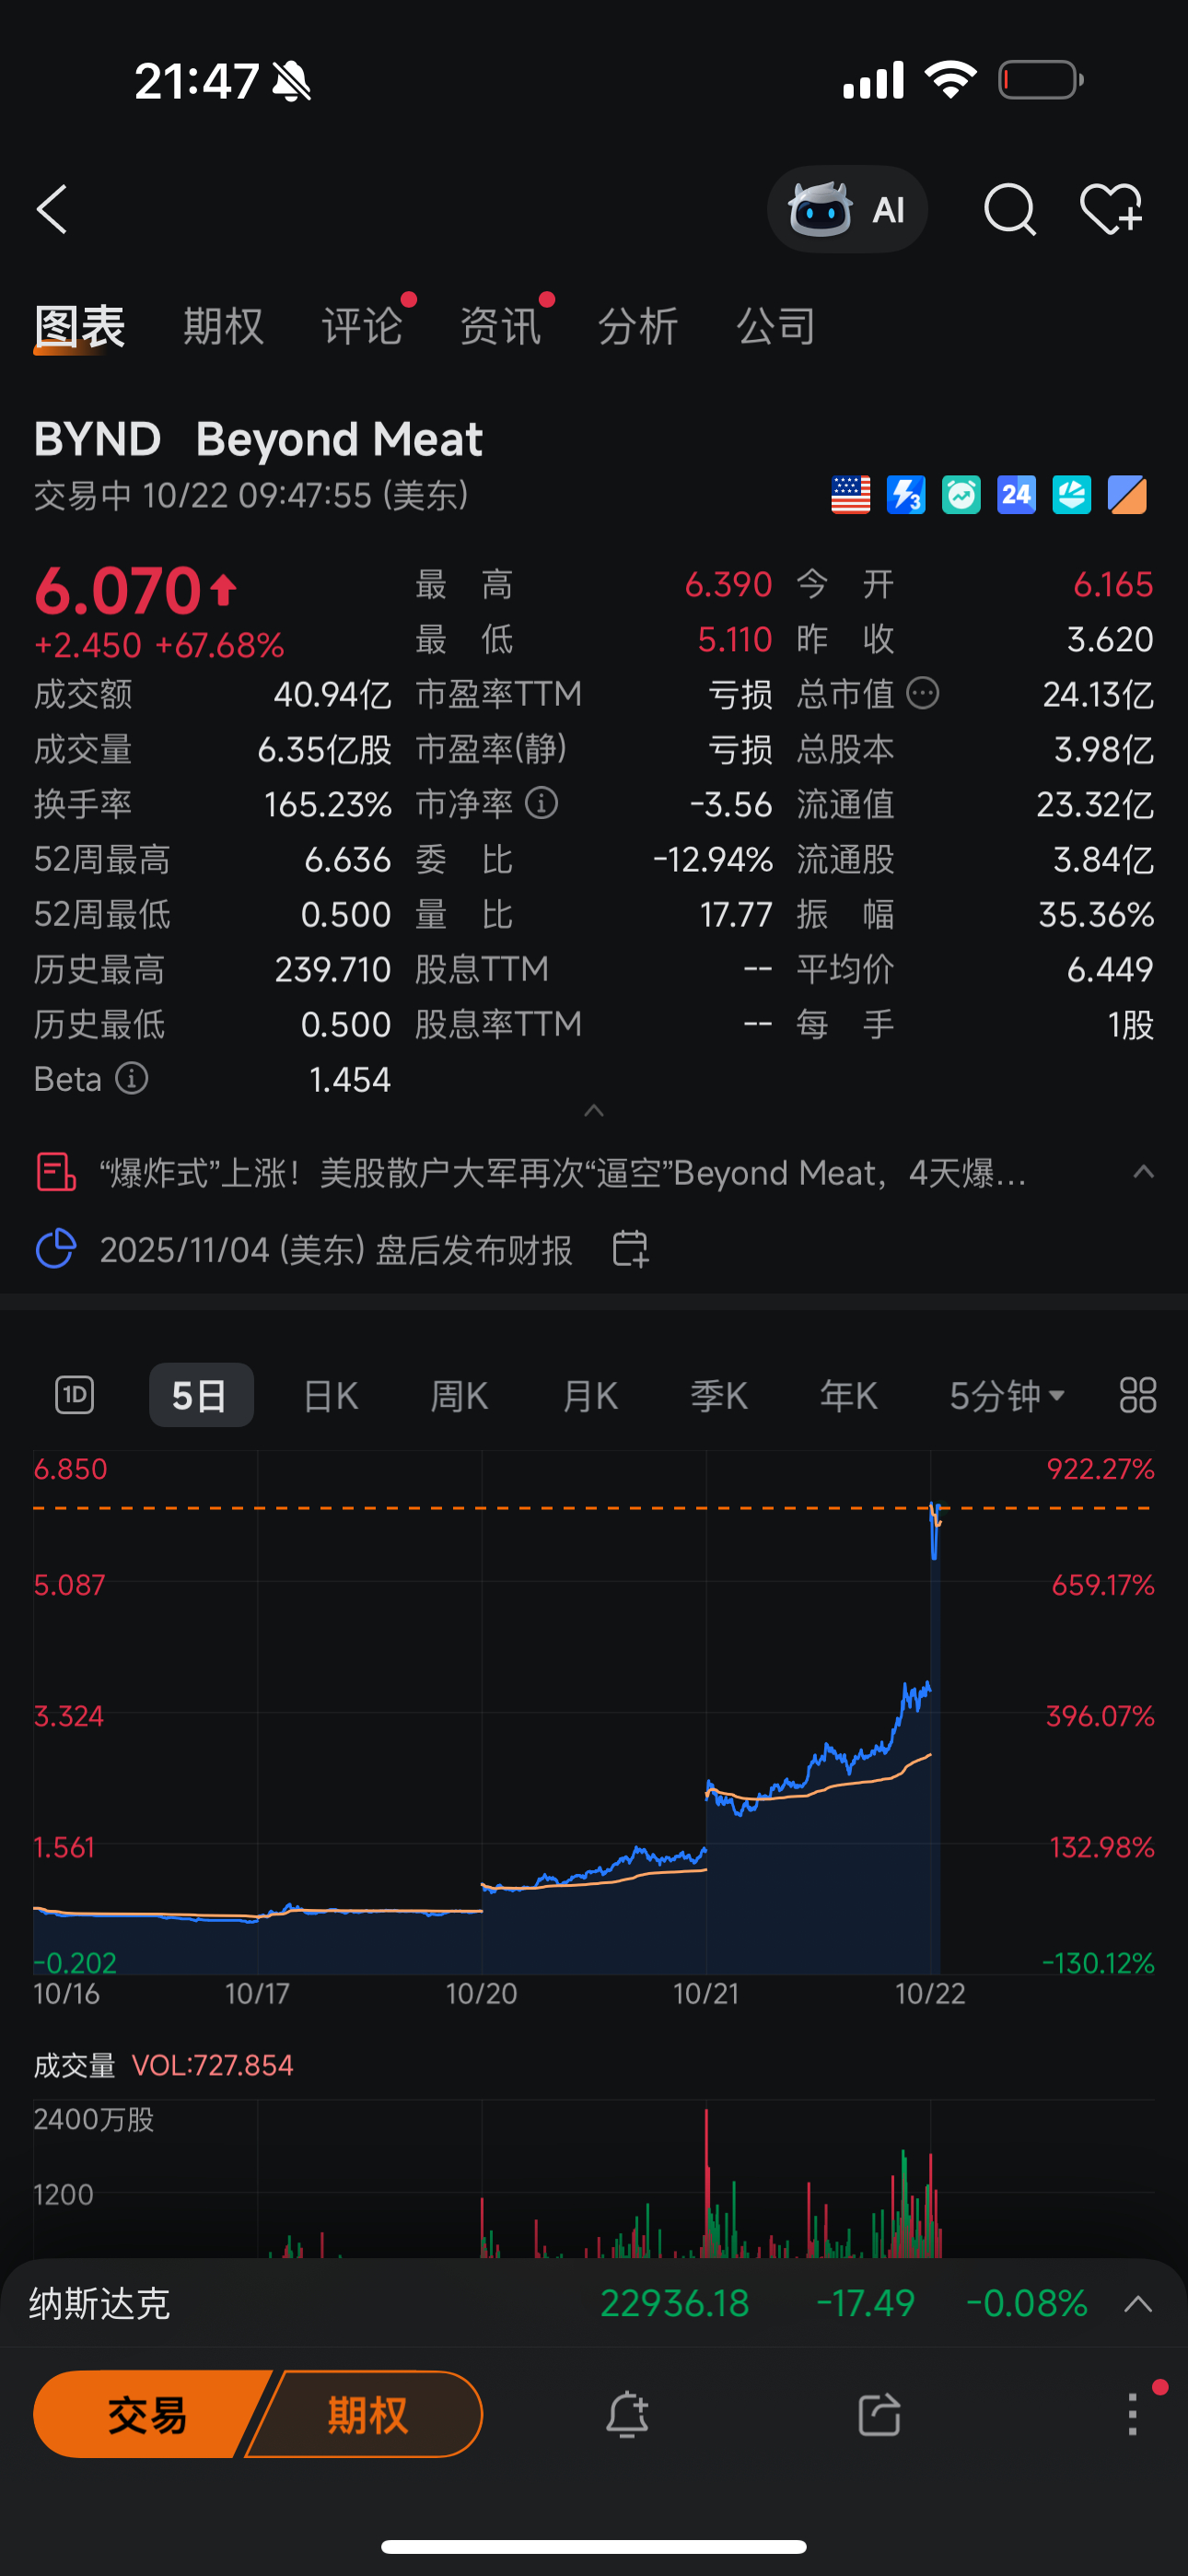The height and width of the screenshot is (2576, 1188).
Task: Switch to the 图表 tab
Action: [80, 327]
